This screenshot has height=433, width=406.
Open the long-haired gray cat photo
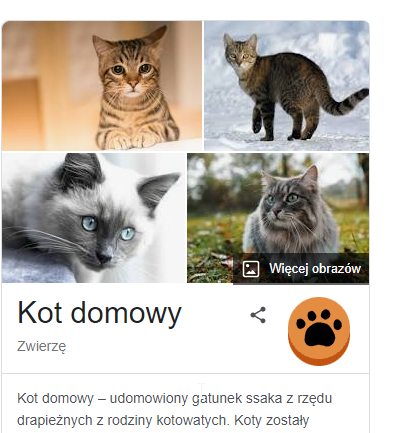click(278, 203)
